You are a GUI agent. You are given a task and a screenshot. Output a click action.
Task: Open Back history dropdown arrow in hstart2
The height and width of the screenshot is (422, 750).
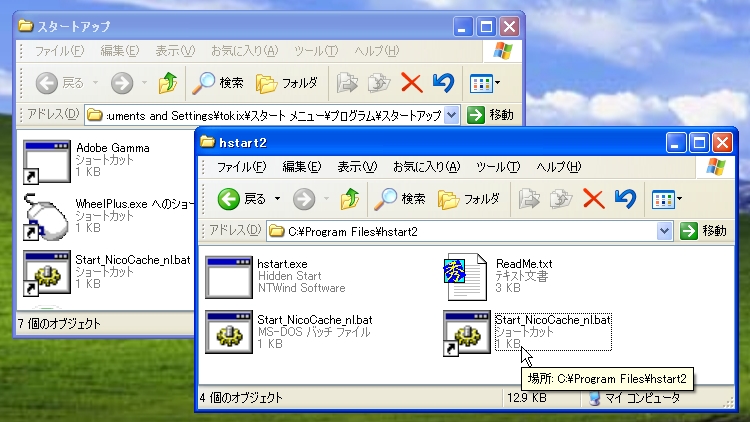point(277,199)
